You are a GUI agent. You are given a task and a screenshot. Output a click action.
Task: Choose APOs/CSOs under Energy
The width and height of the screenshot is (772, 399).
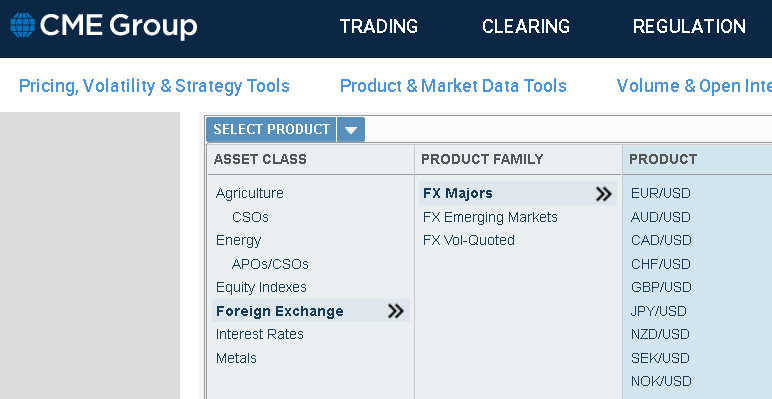coord(270,264)
